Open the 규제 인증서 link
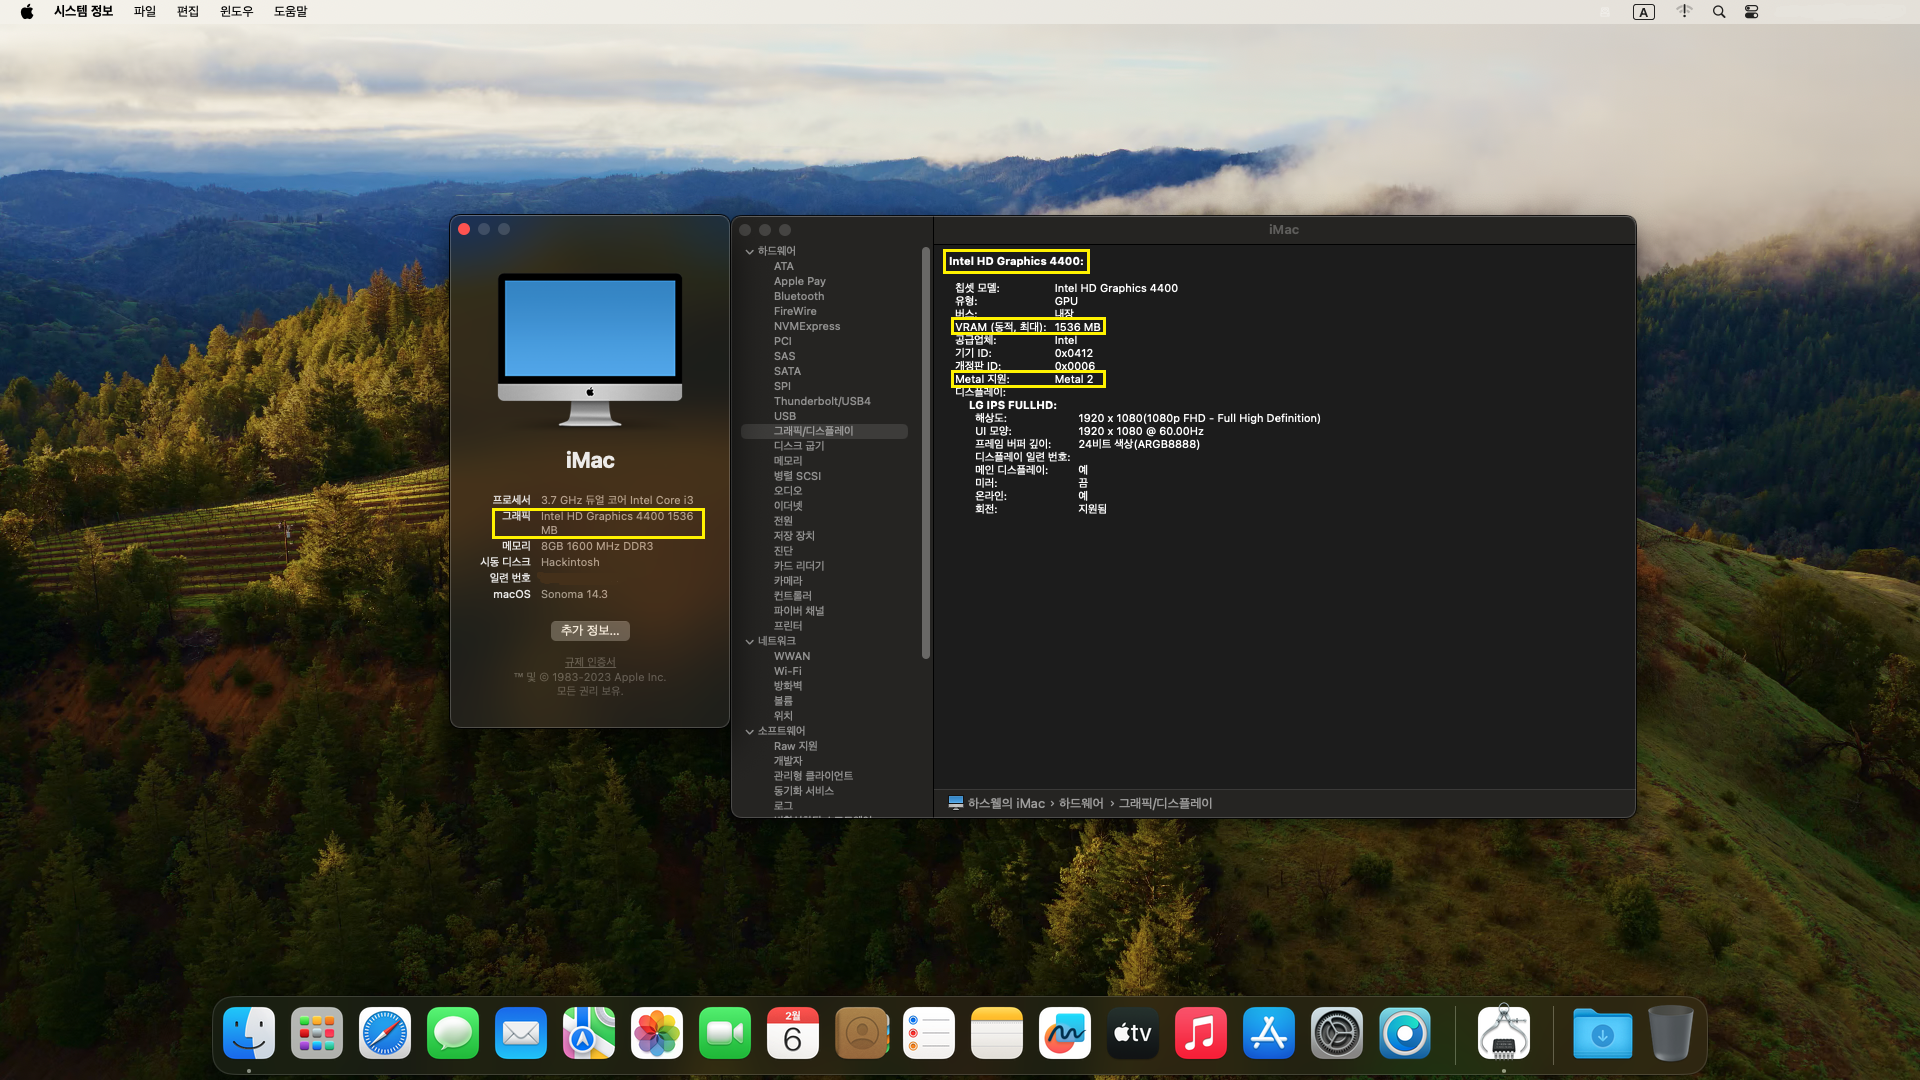 tap(590, 662)
